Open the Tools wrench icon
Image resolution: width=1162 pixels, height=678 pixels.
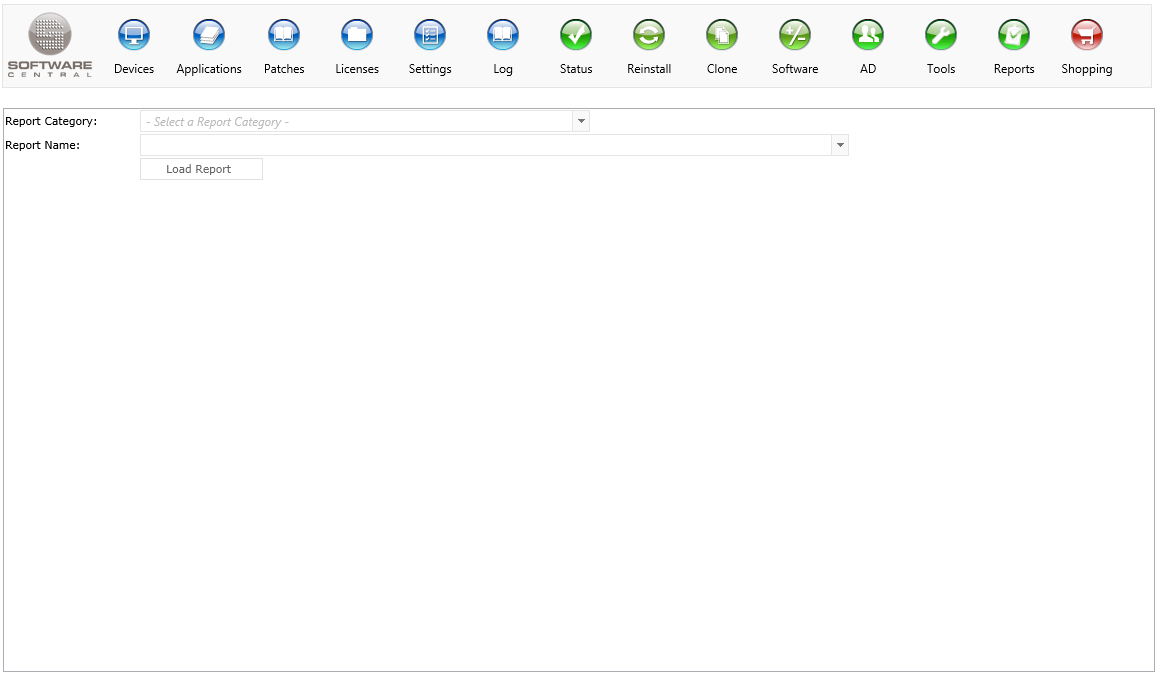(x=941, y=36)
